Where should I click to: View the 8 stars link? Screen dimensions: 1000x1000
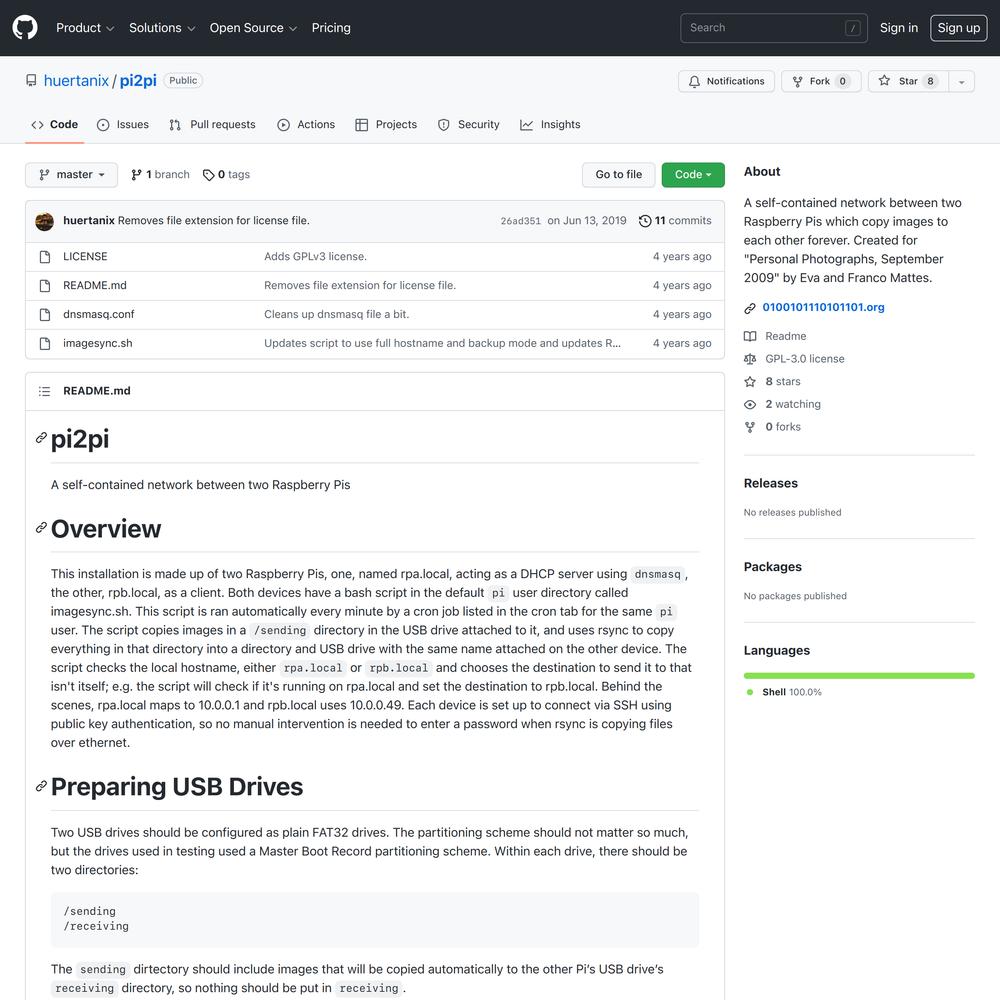772,381
